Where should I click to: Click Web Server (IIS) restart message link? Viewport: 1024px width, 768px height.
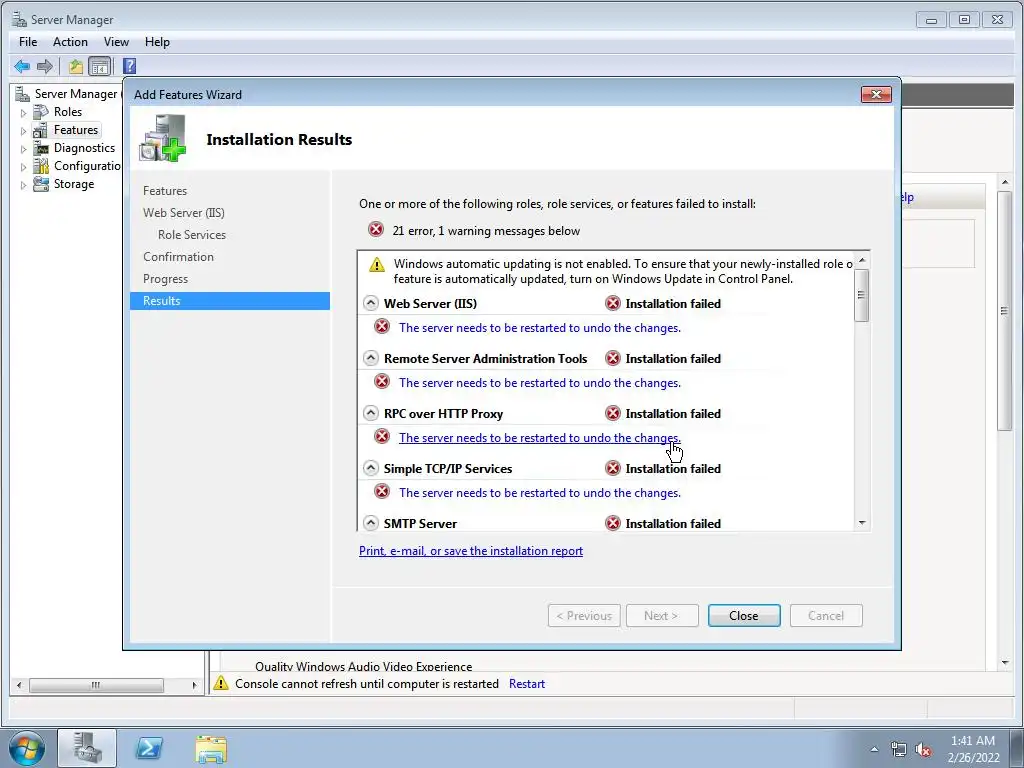(x=540, y=327)
